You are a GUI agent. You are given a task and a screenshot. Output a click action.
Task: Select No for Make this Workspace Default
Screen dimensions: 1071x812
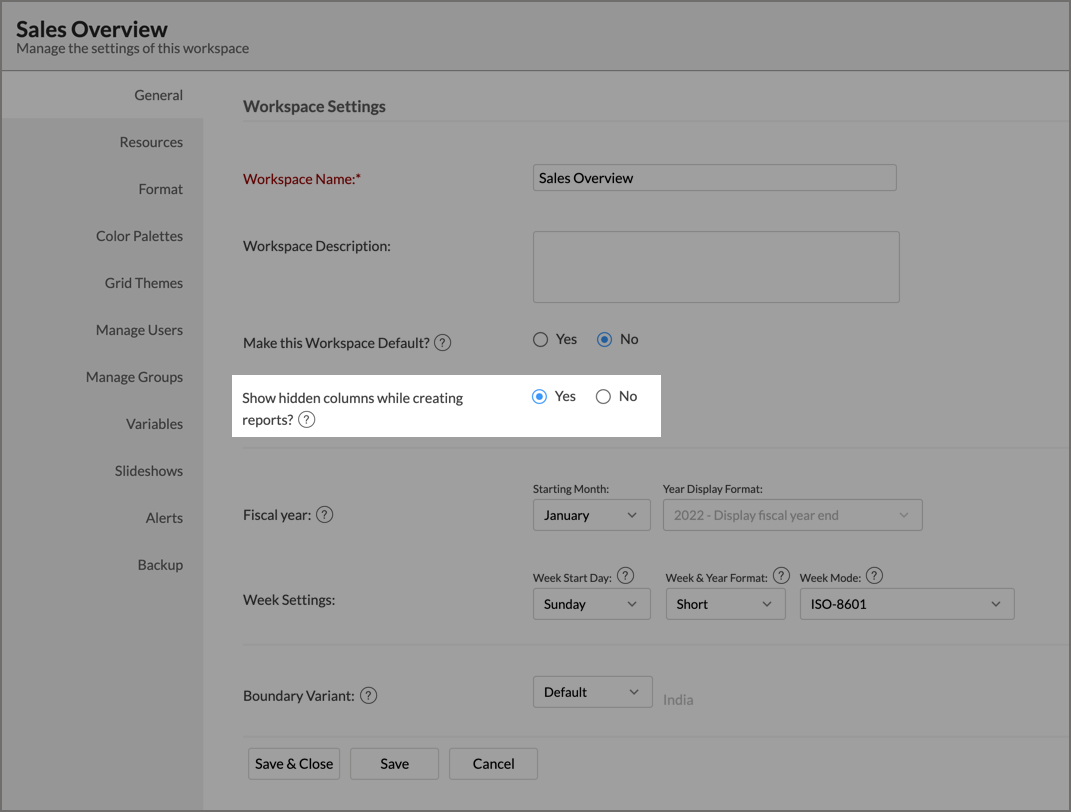(x=604, y=340)
